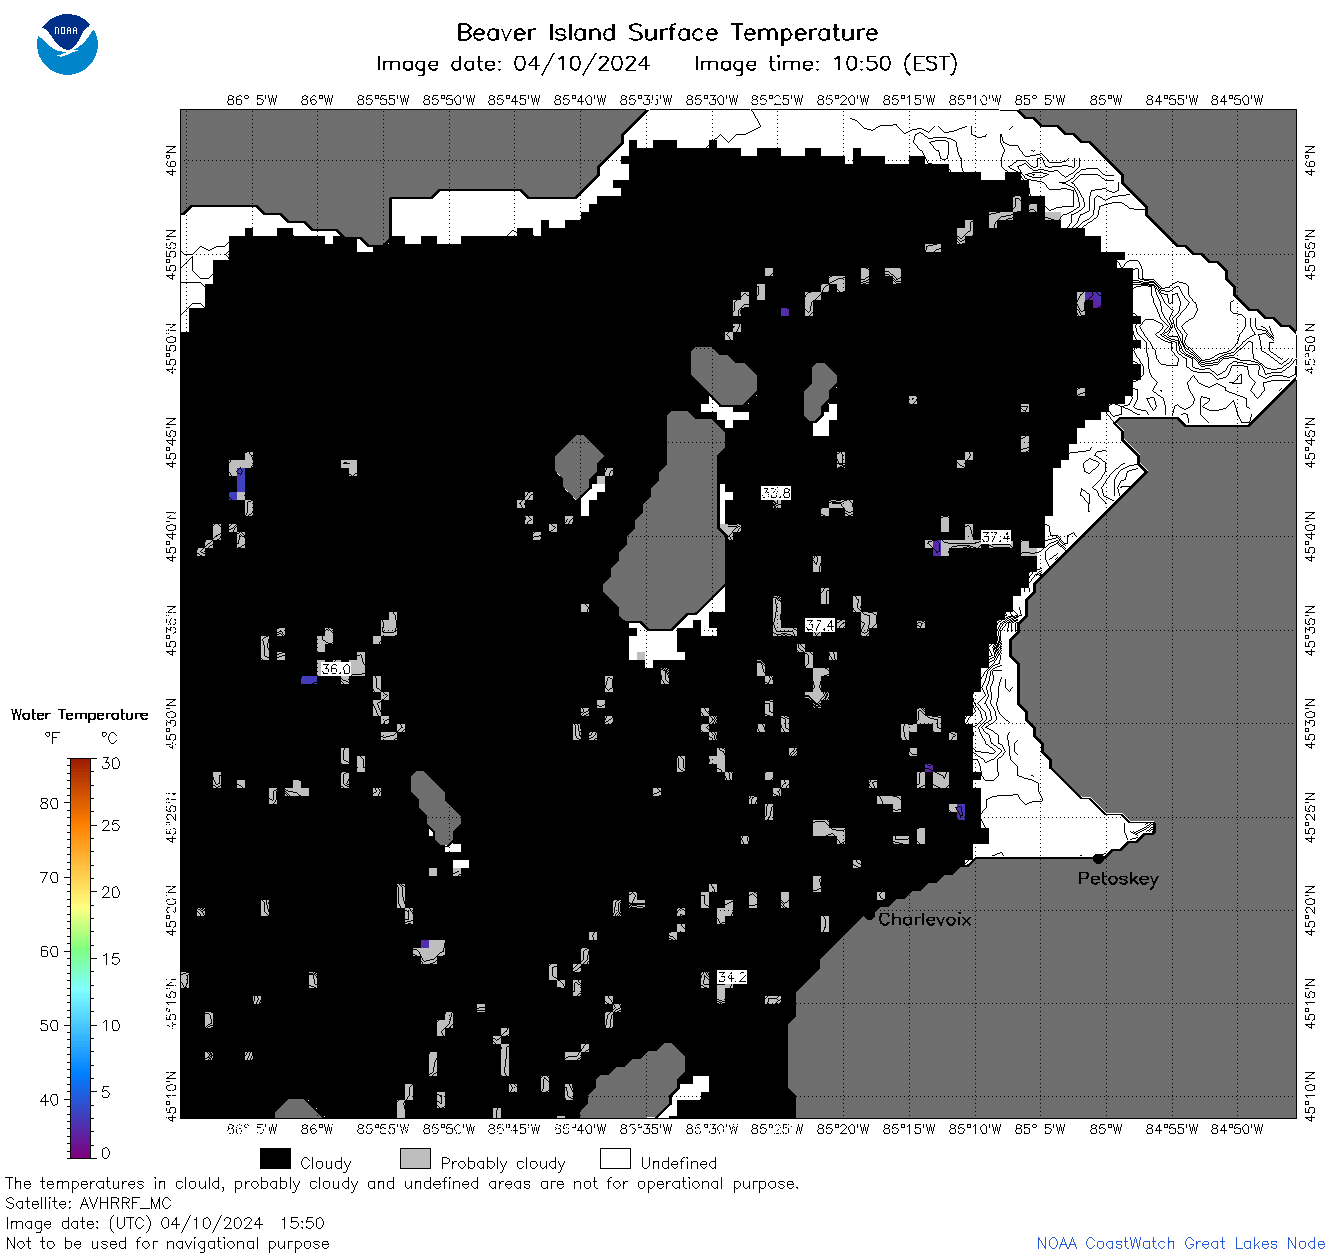Screen dimensions: 1336x1259
Task: Click the 'Satellite: AVHRRF_MC' text
Action: coord(89,1203)
